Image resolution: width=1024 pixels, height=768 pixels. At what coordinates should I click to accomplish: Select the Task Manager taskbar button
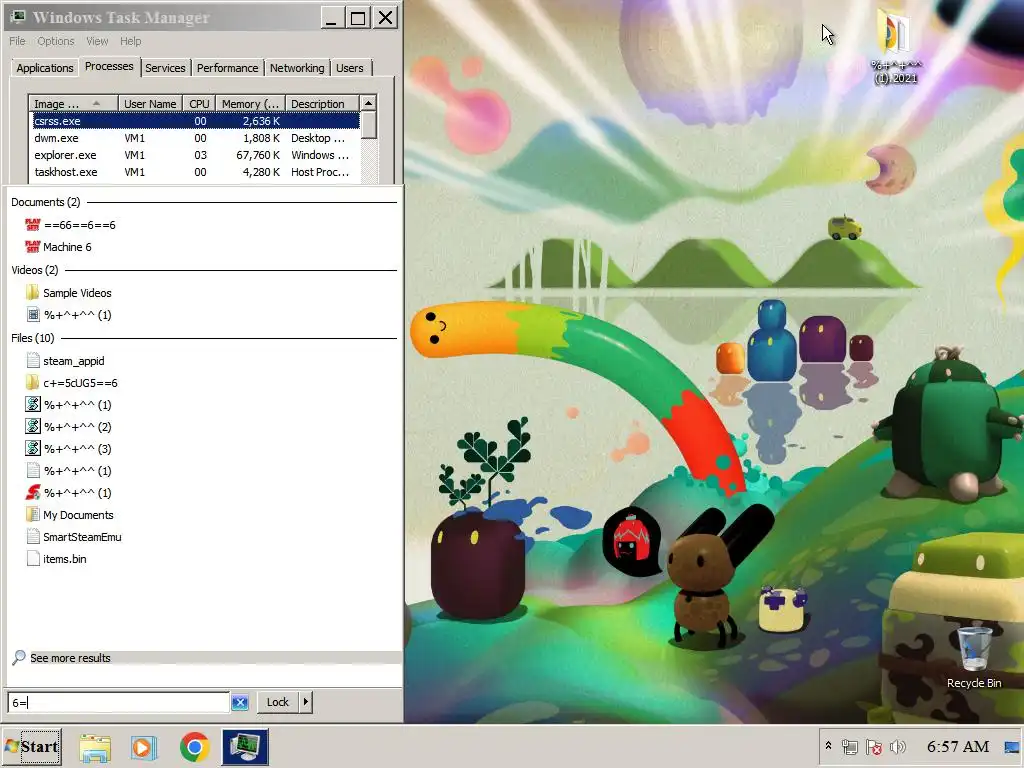[245, 747]
